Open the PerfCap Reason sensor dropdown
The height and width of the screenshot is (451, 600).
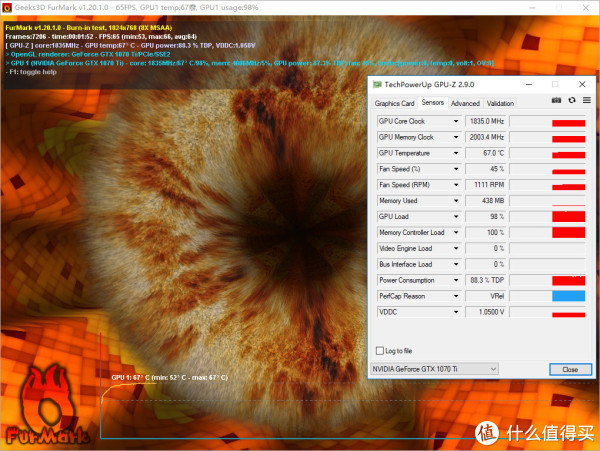(x=456, y=296)
